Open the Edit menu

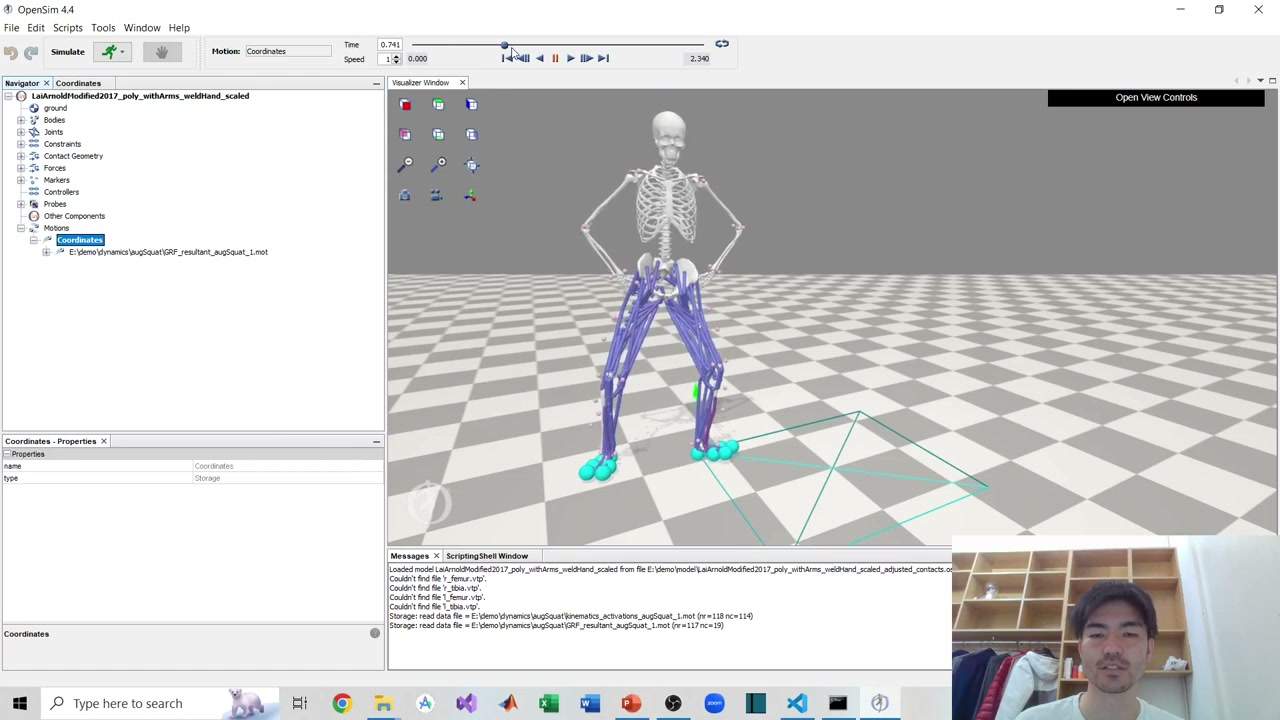(x=36, y=28)
